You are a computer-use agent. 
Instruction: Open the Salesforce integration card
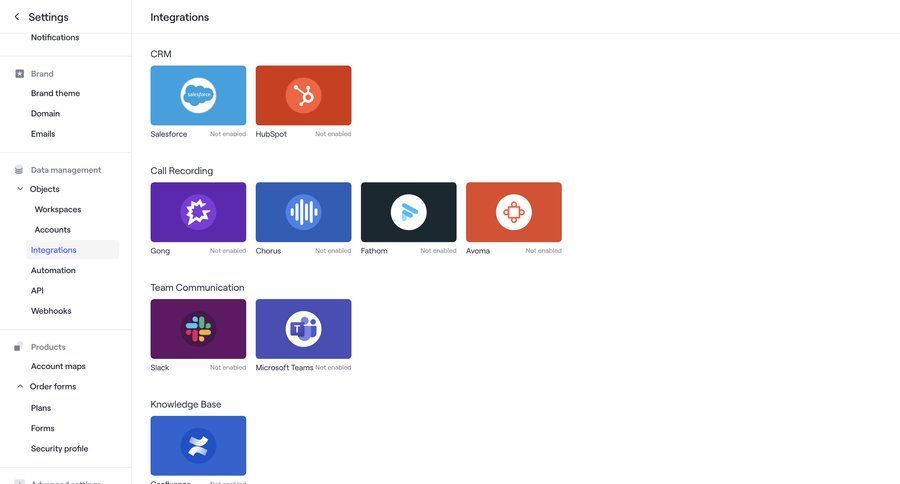point(198,95)
